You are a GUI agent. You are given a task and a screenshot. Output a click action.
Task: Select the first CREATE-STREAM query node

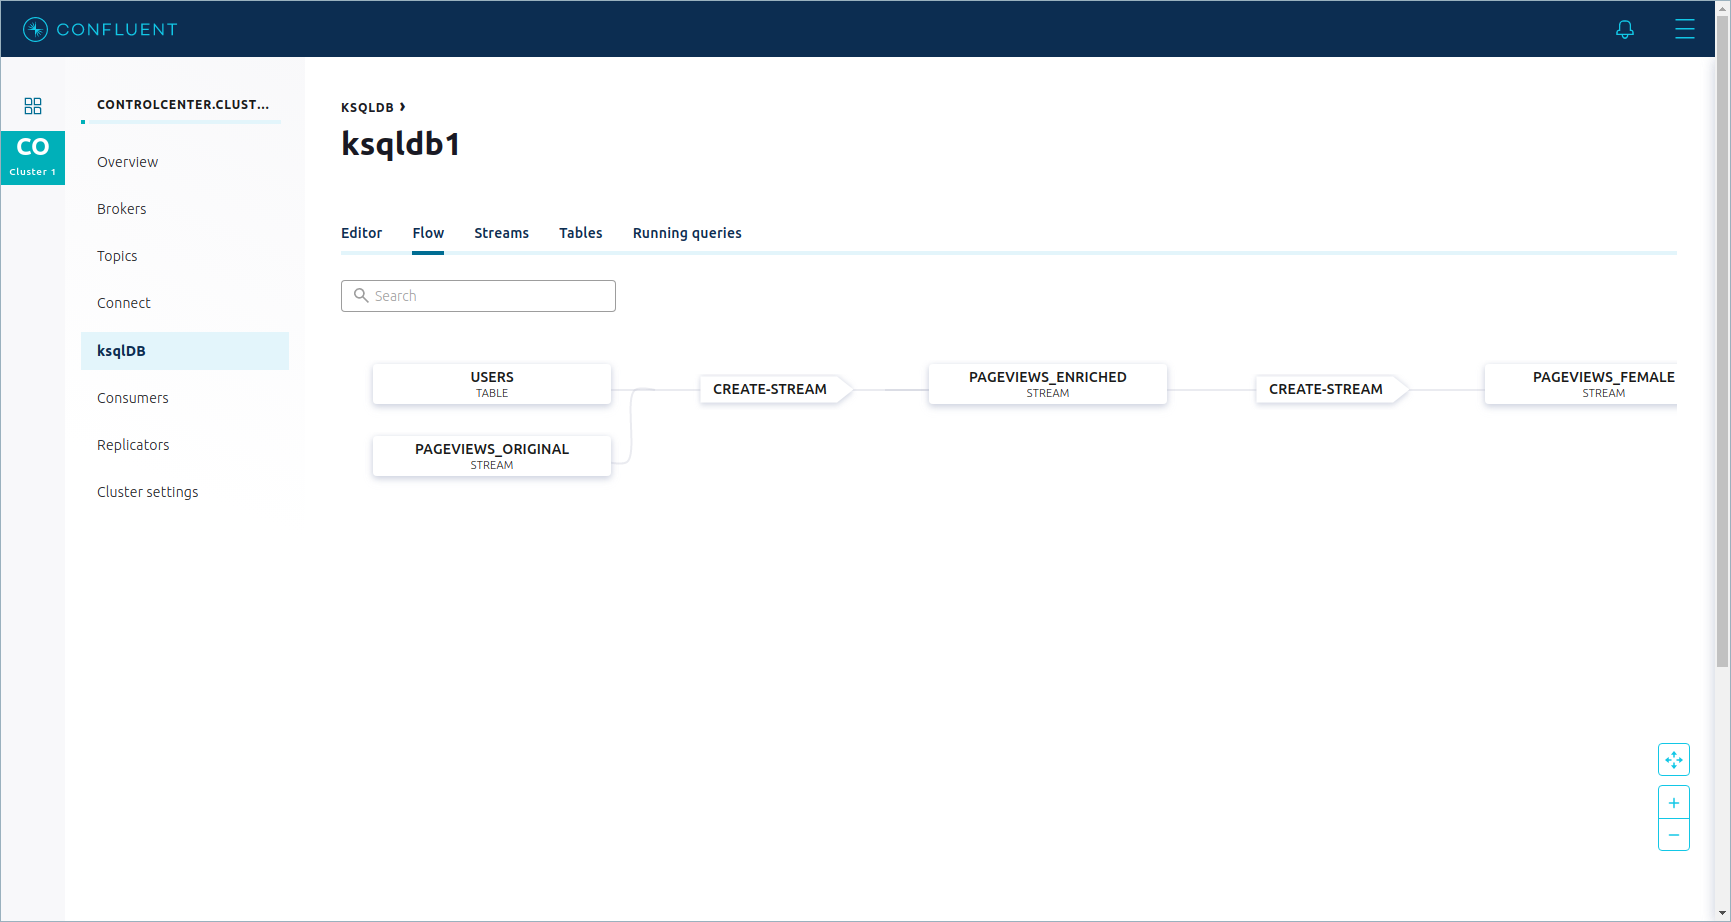[x=775, y=389]
